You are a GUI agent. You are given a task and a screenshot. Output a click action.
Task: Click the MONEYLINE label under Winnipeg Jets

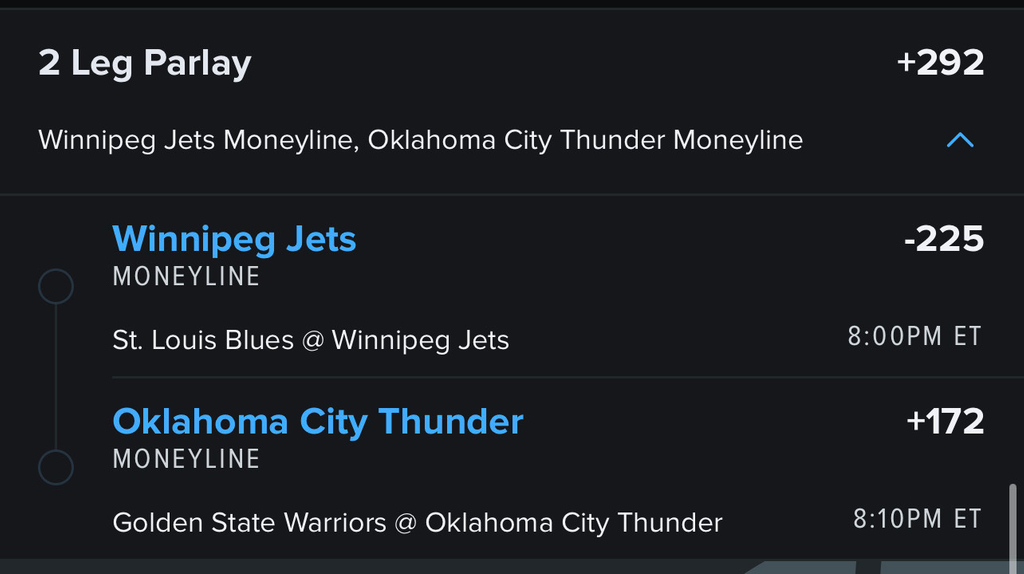tap(186, 276)
